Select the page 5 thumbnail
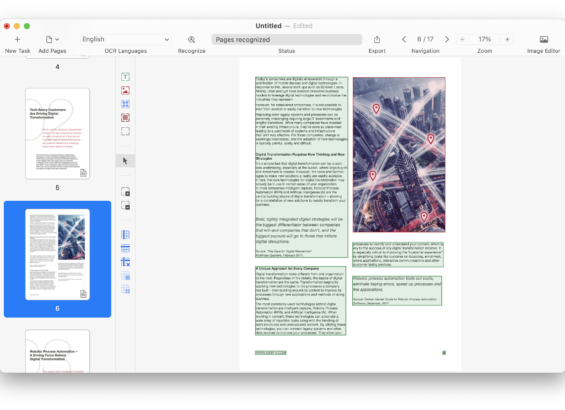Viewport: 565px width, 410px height. click(x=57, y=134)
